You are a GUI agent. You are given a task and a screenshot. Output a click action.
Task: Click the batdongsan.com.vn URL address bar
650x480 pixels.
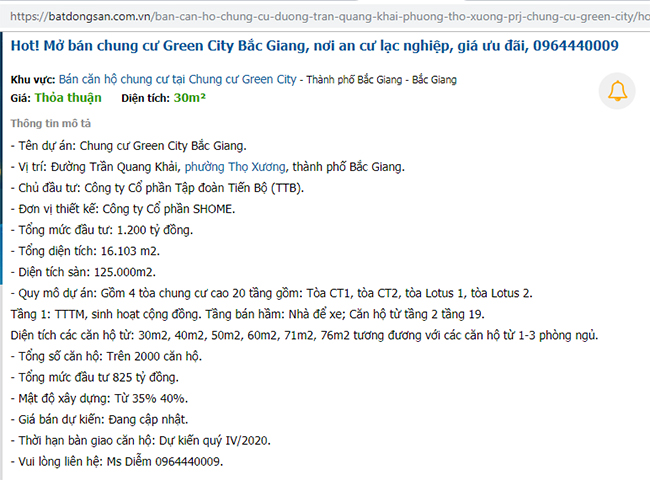tap(325, 16)
